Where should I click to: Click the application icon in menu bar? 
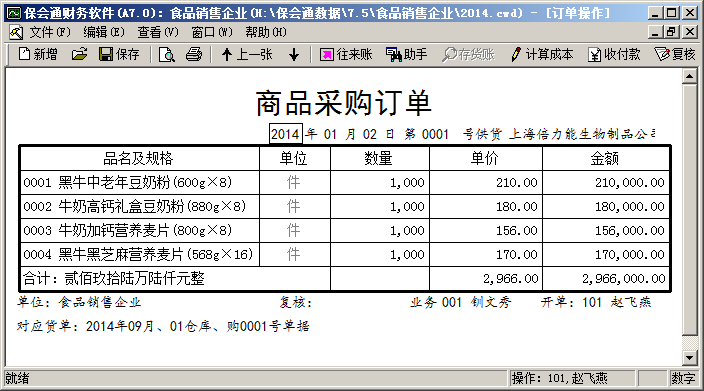[x=16, y=32]
